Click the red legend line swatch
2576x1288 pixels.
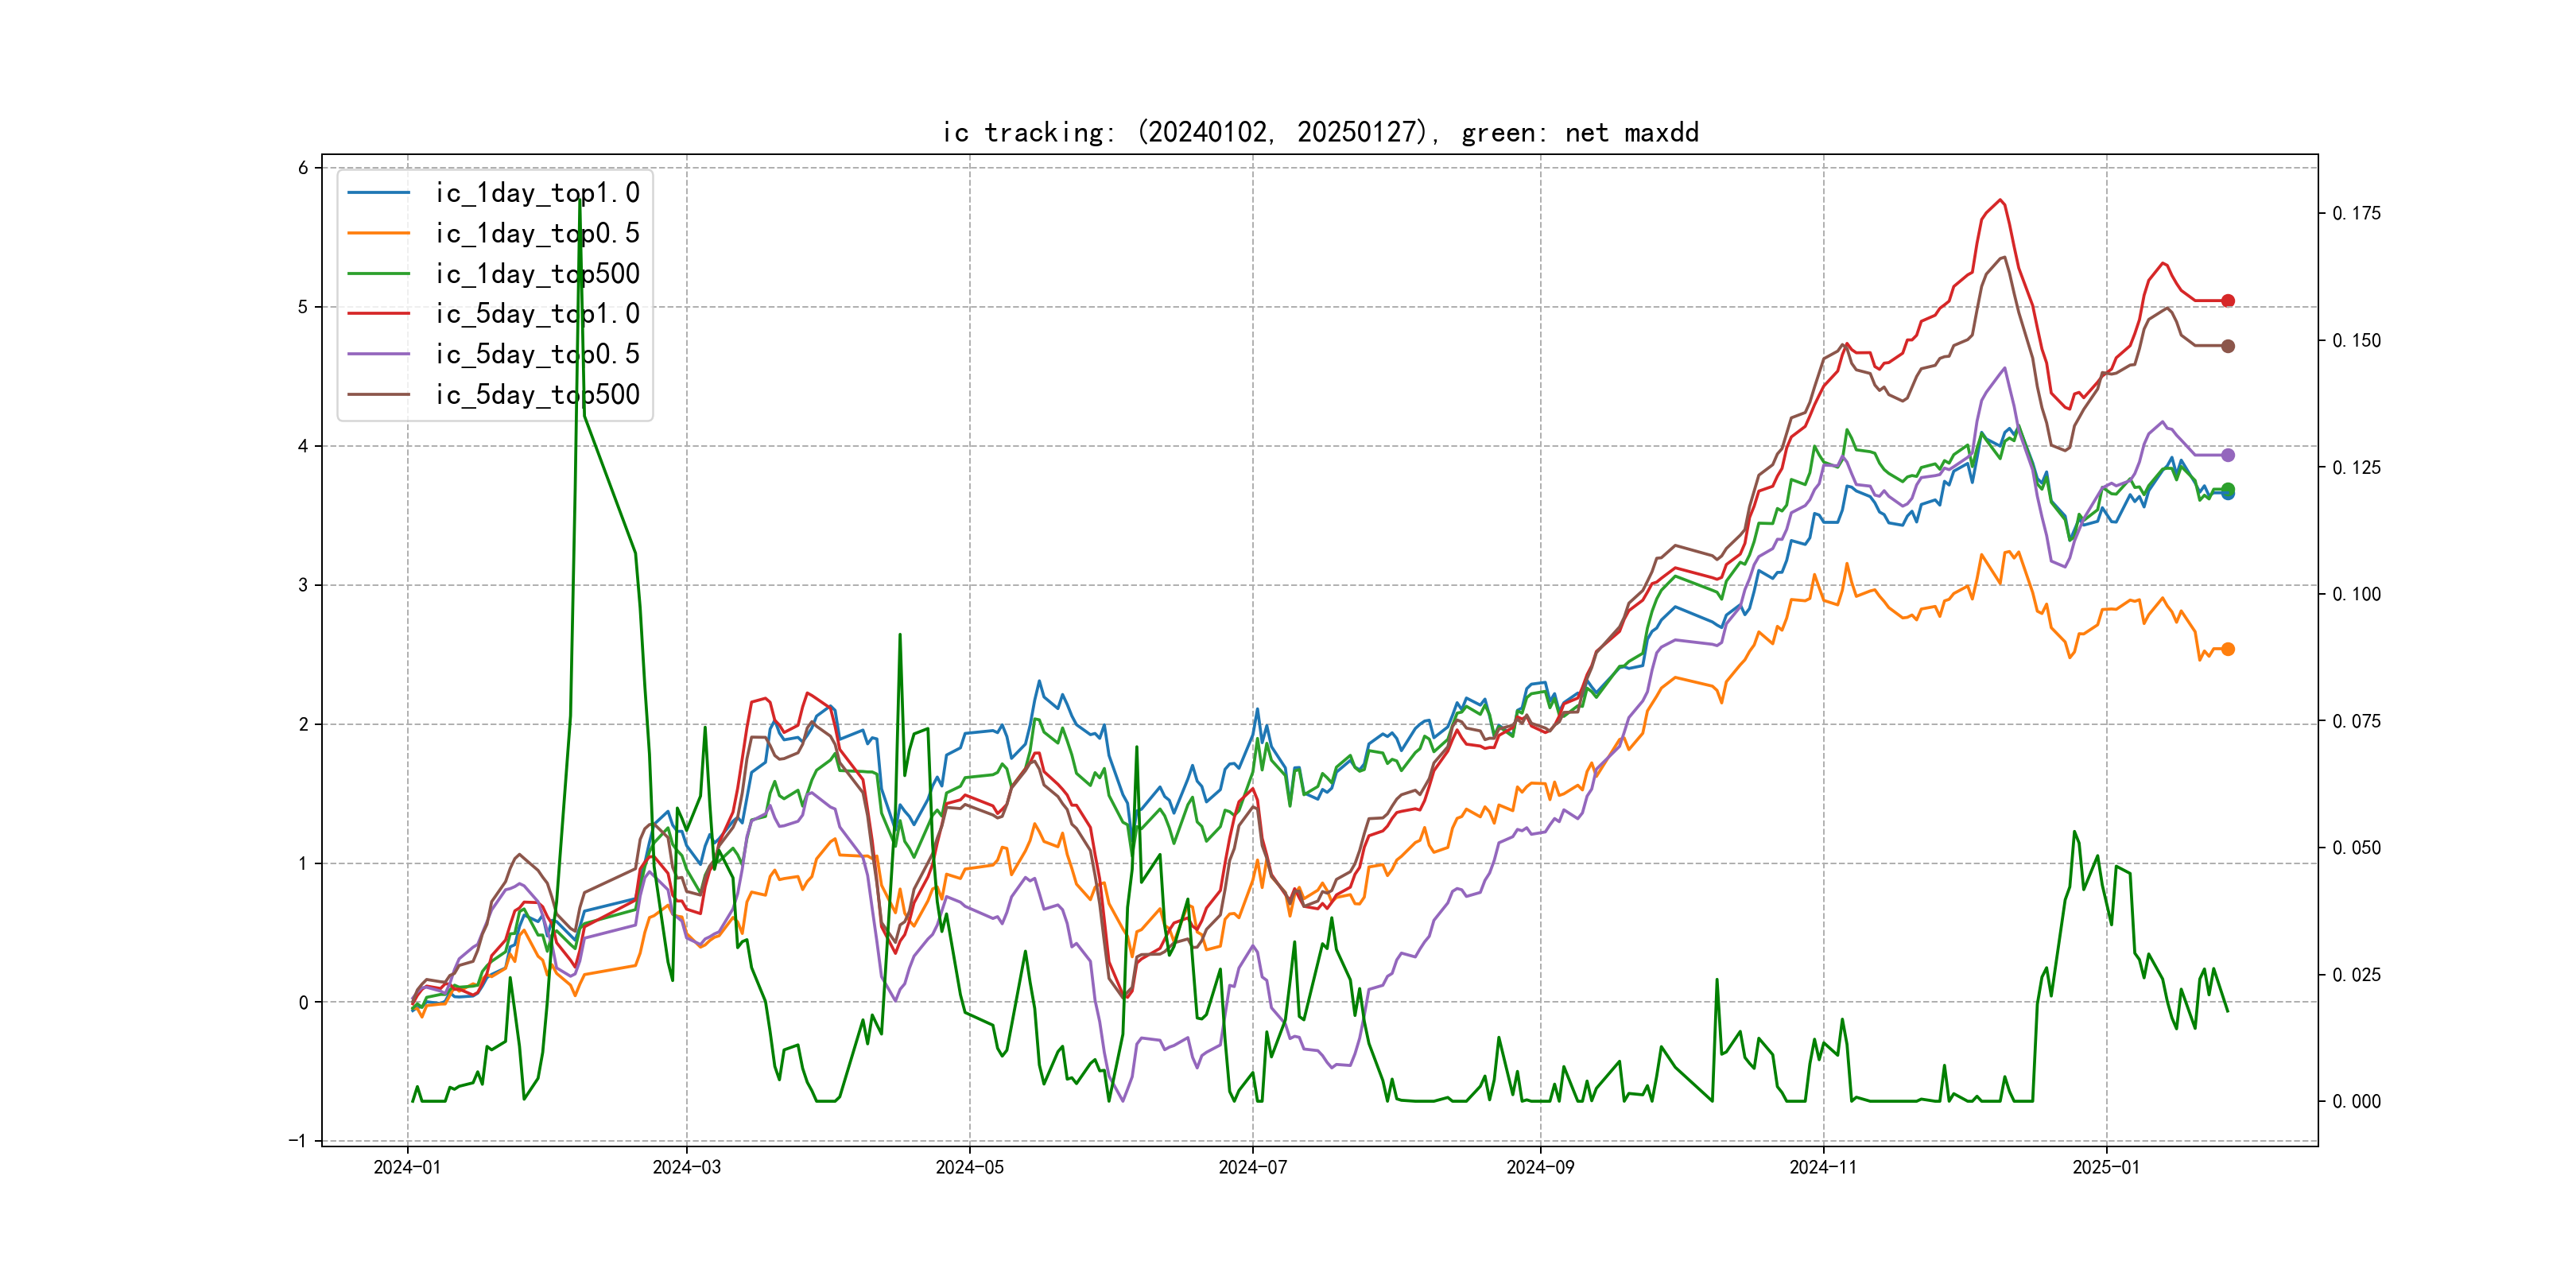point(378,314)
